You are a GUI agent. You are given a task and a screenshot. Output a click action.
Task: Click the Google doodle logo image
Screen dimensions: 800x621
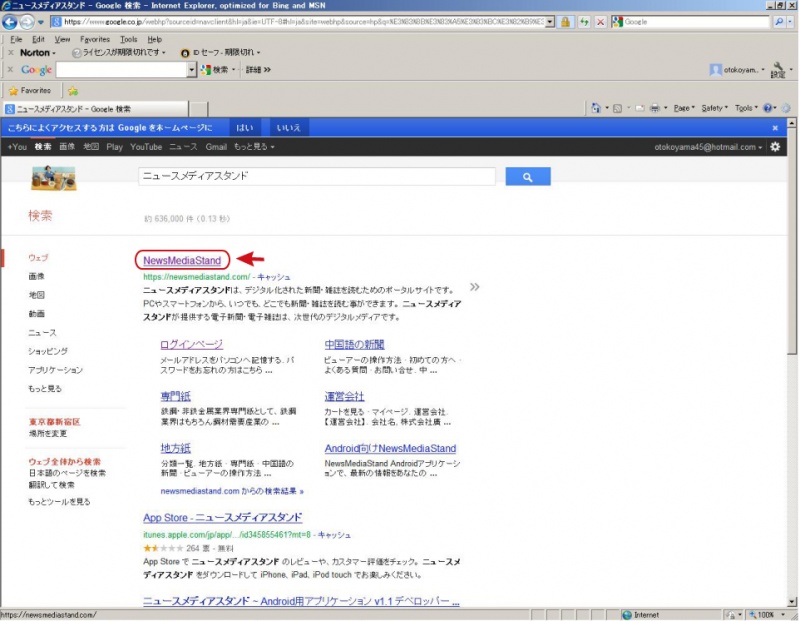[x=54, y=178]
